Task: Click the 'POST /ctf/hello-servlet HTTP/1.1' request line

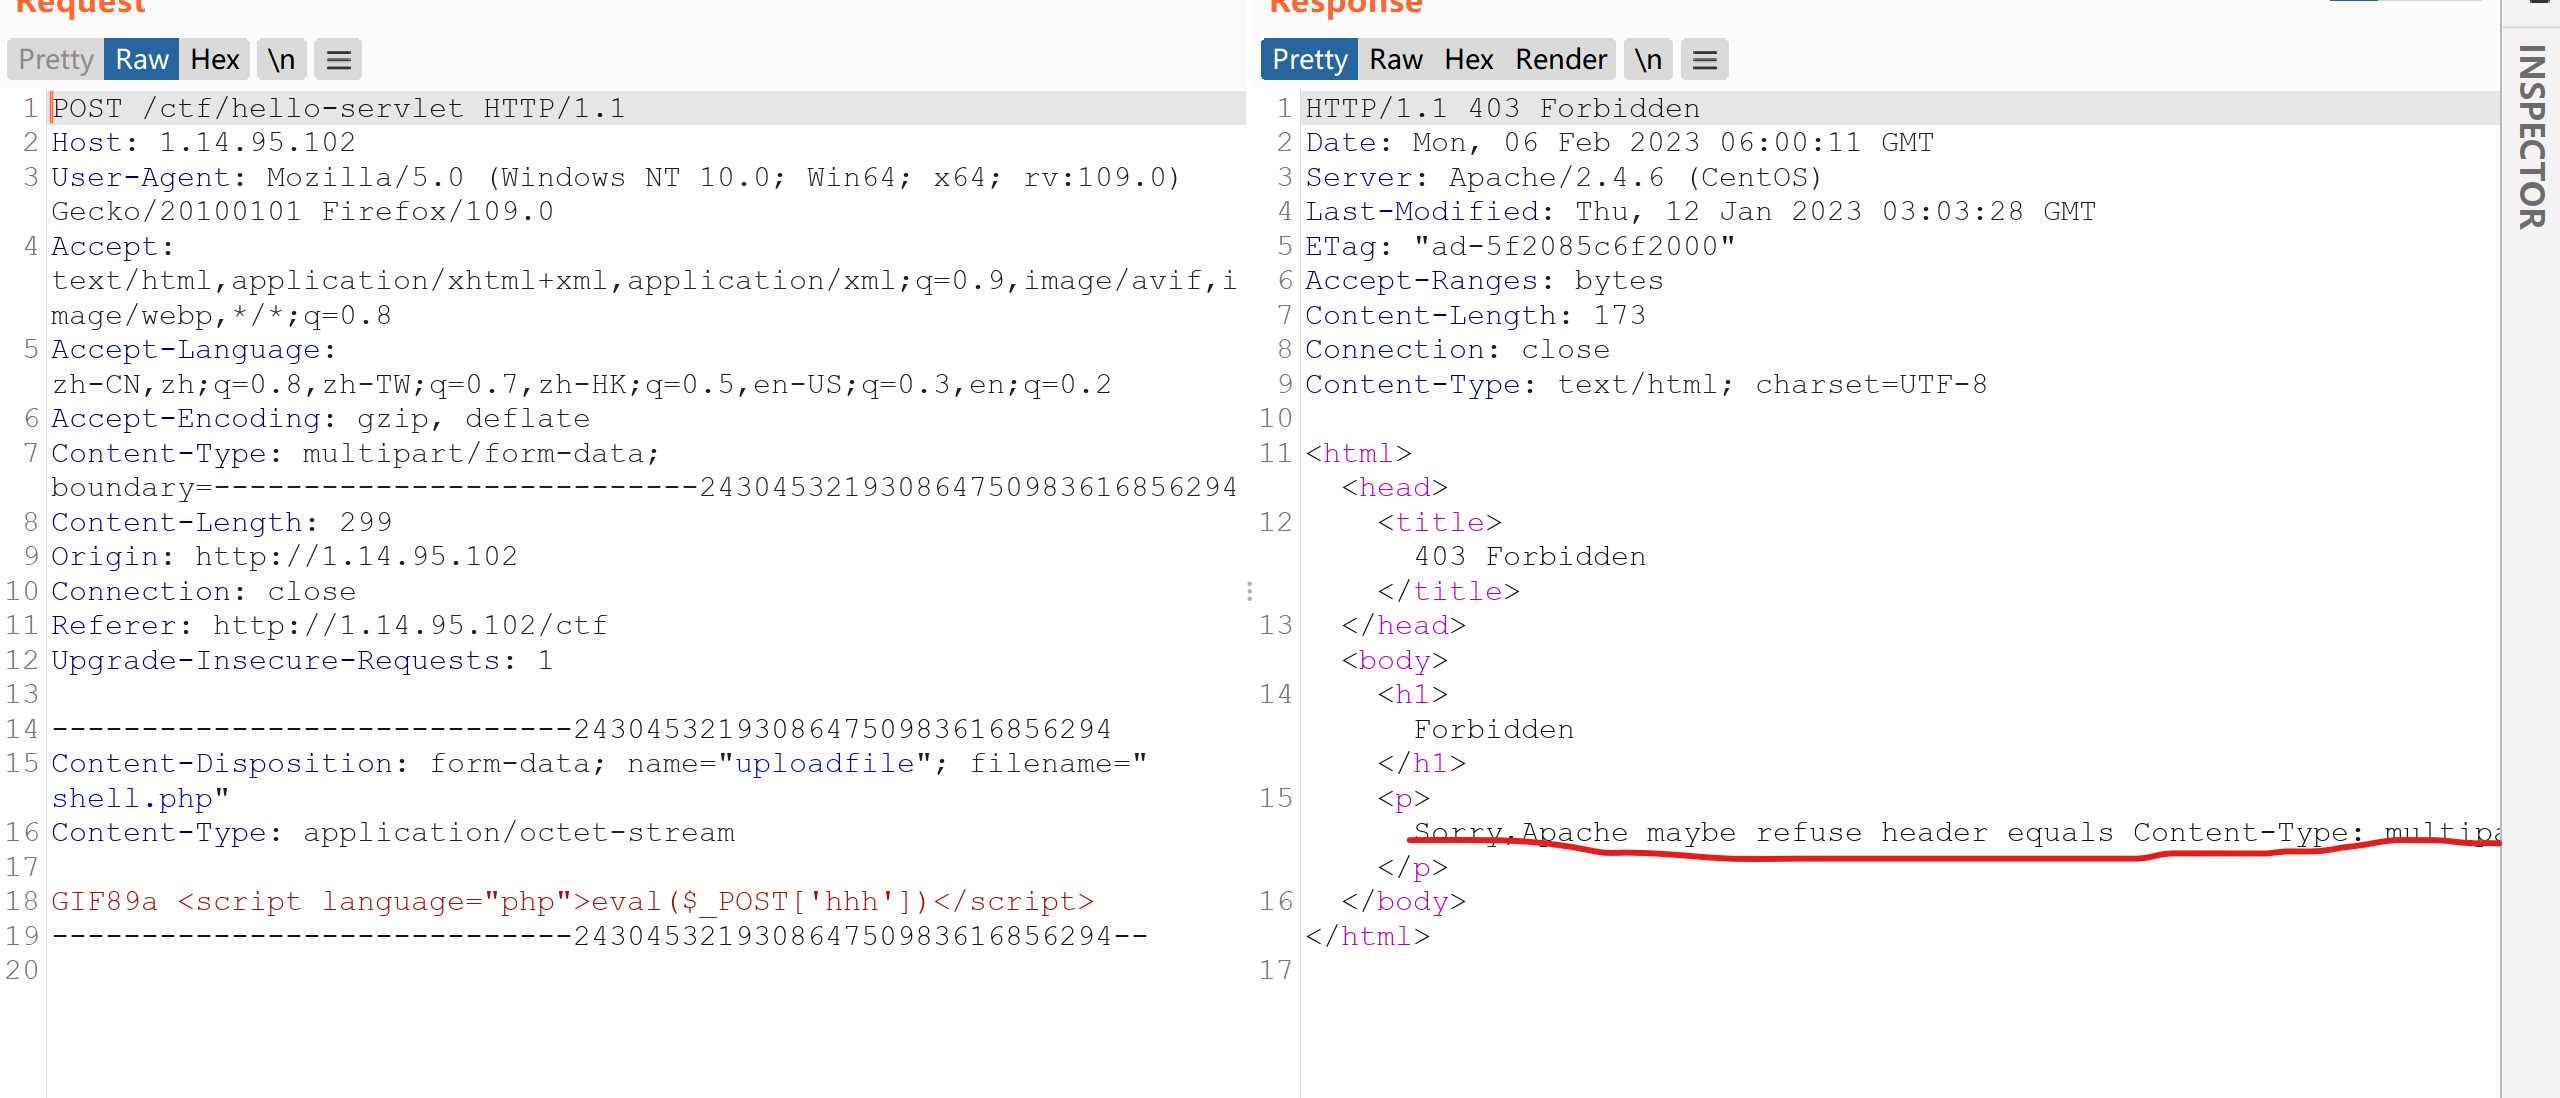Action: pos(338,108)
